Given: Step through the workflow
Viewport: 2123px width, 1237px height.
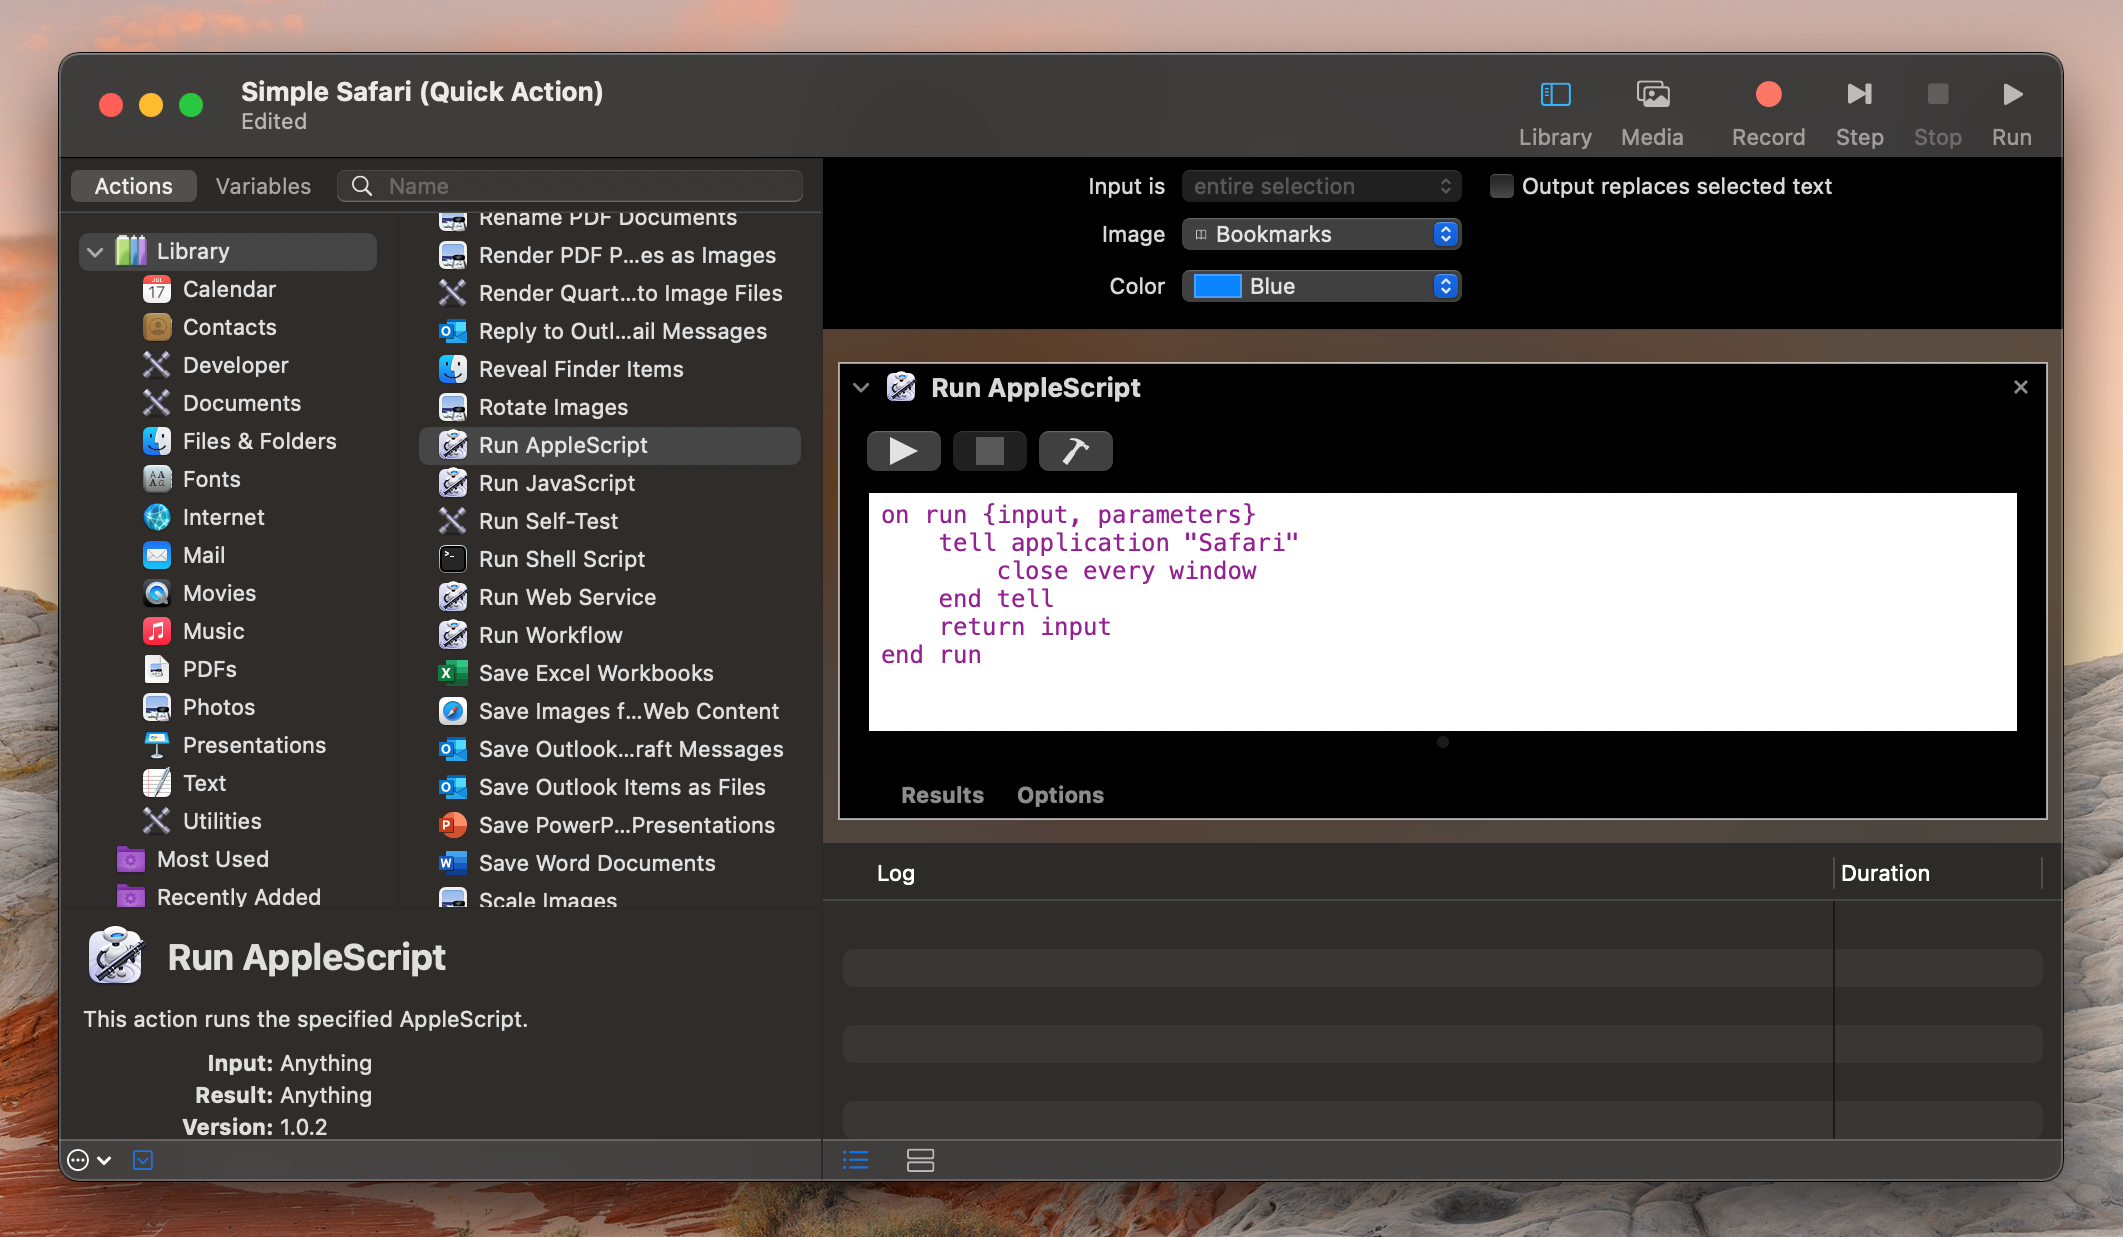Looking at the screenshot, I should click(1858, 95).
